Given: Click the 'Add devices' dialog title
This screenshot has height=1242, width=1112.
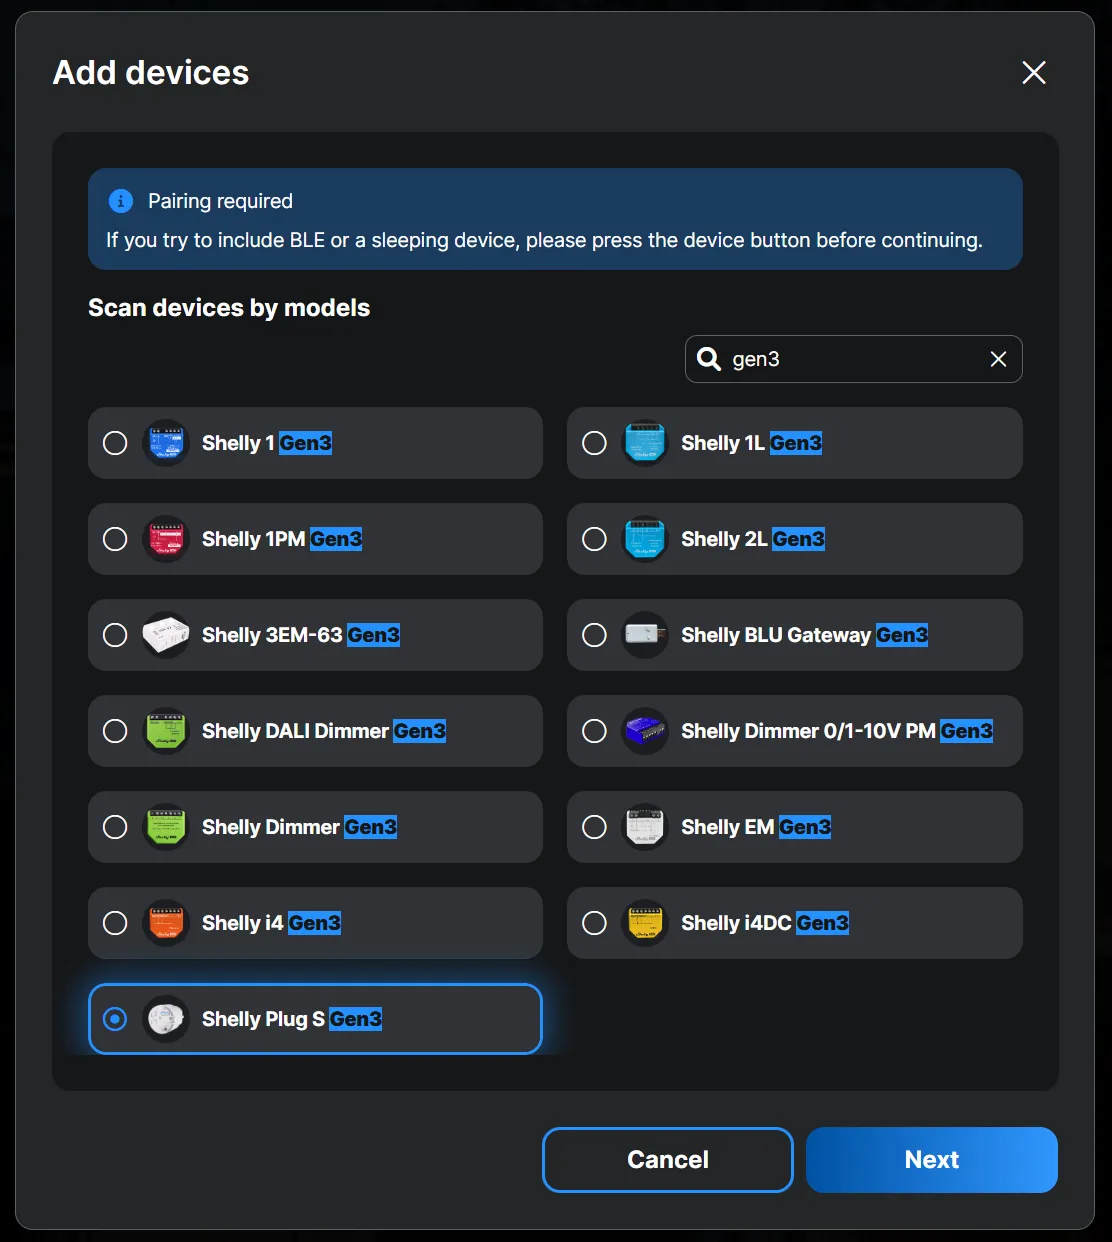Looking at the screenshot, I should (151, 72).
